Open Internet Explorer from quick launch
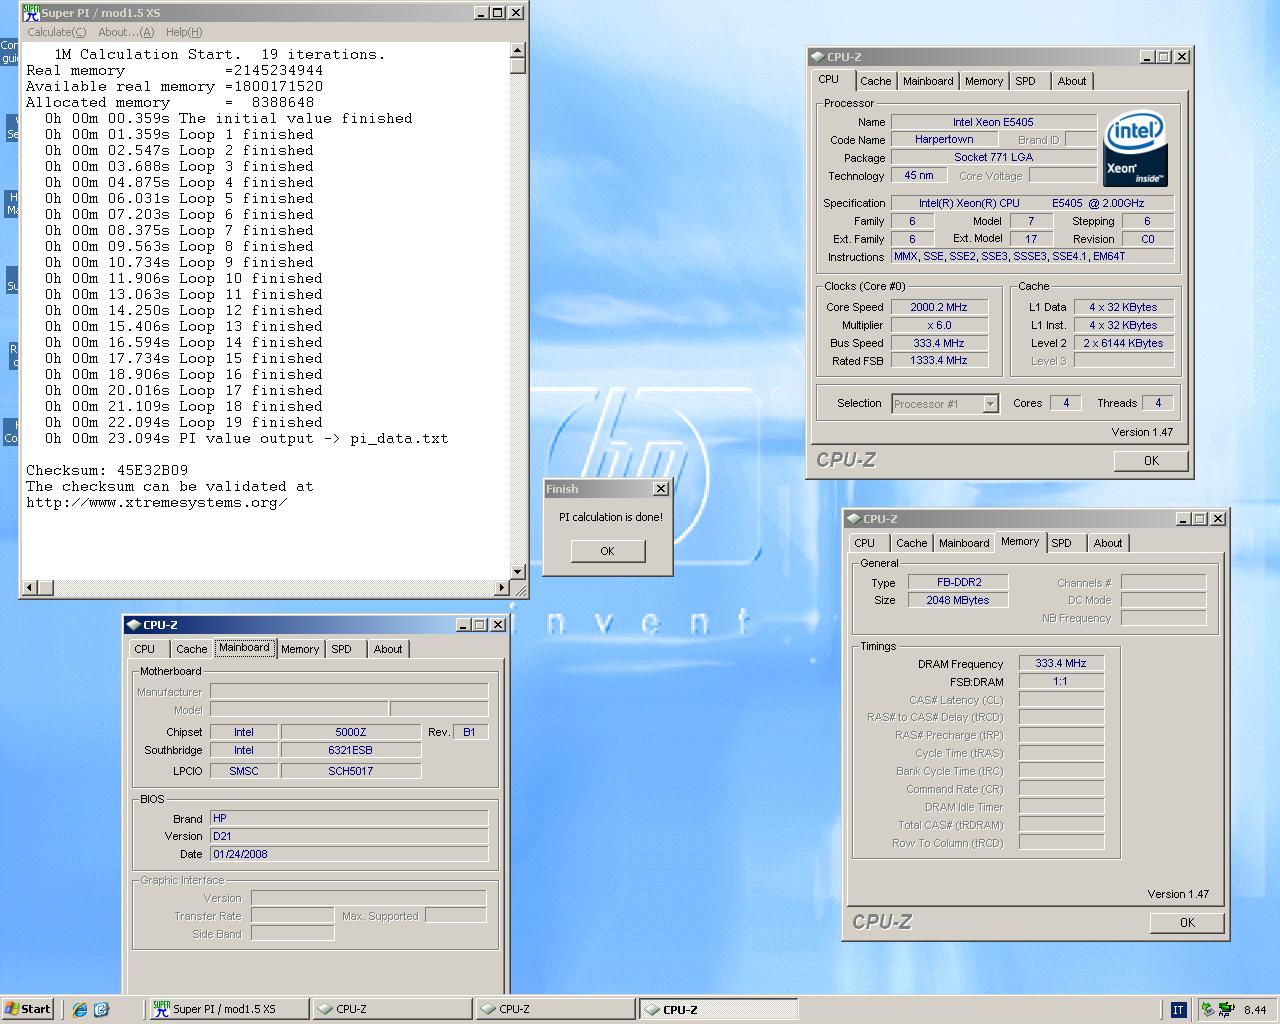1280x1024 pixels. point(80,1010)
